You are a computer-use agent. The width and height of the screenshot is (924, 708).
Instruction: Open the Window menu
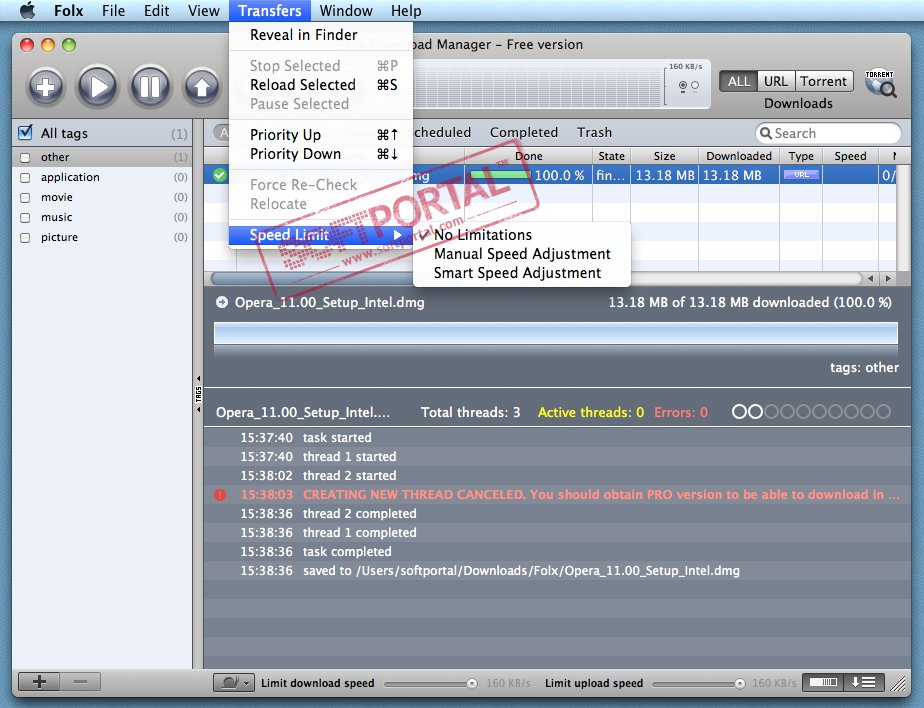(x=346, y=11)
